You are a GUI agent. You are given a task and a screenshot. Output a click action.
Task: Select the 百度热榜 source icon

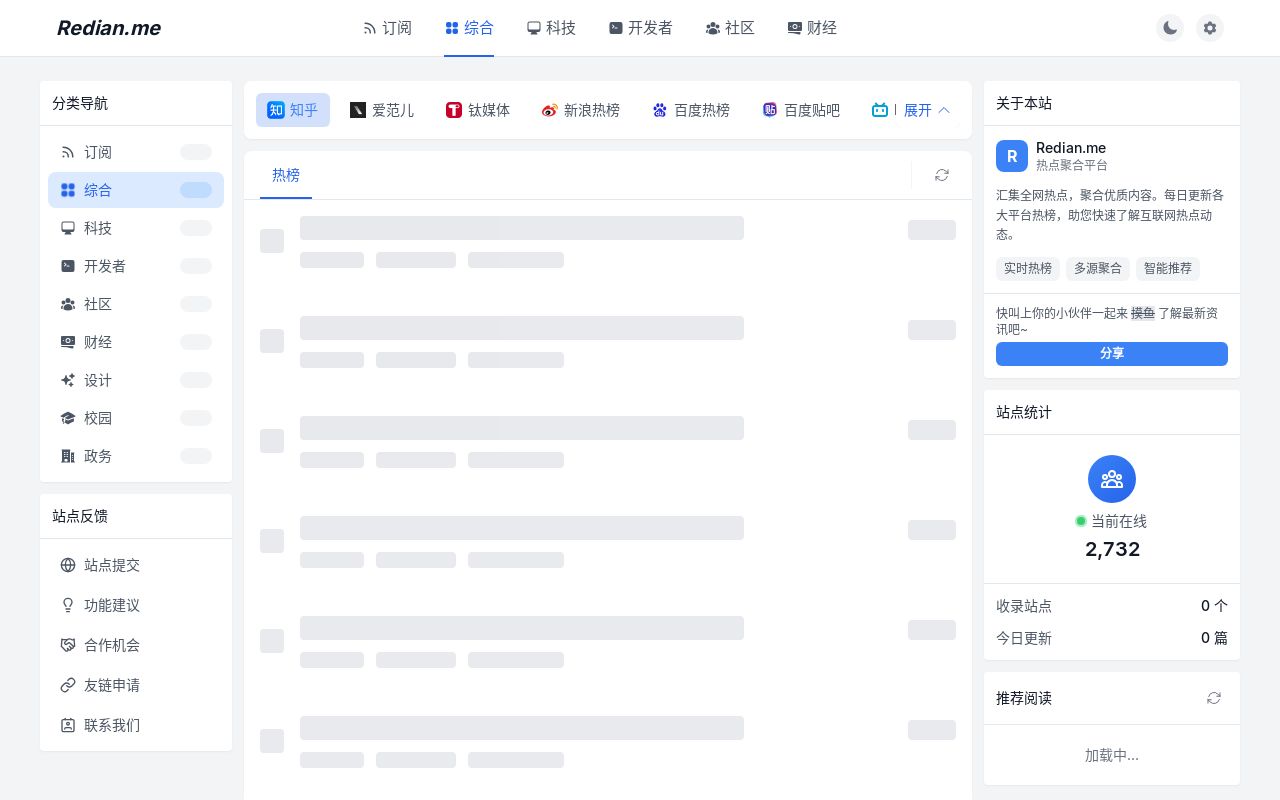click(660, 110)
